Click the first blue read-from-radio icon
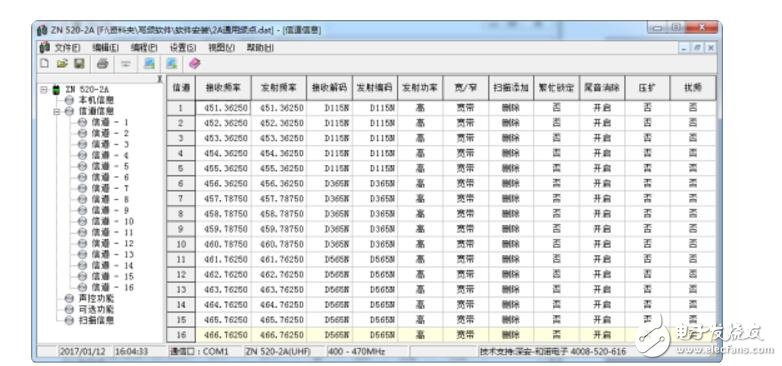The height and width of the screenshot is (366, 782). pyautogui.click(x=149, y=63)
